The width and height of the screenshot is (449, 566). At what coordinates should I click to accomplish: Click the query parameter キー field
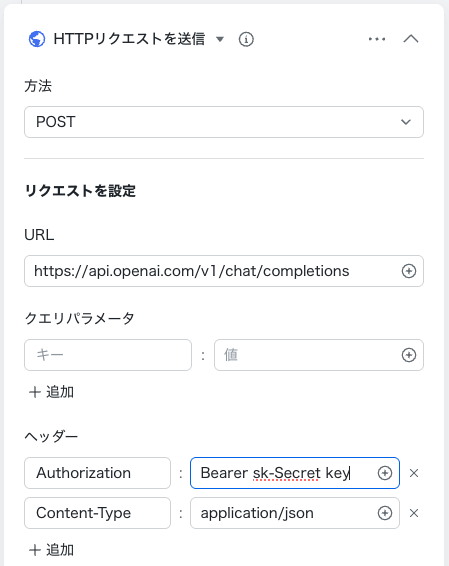pyautogui.click(x=108, y=355)
